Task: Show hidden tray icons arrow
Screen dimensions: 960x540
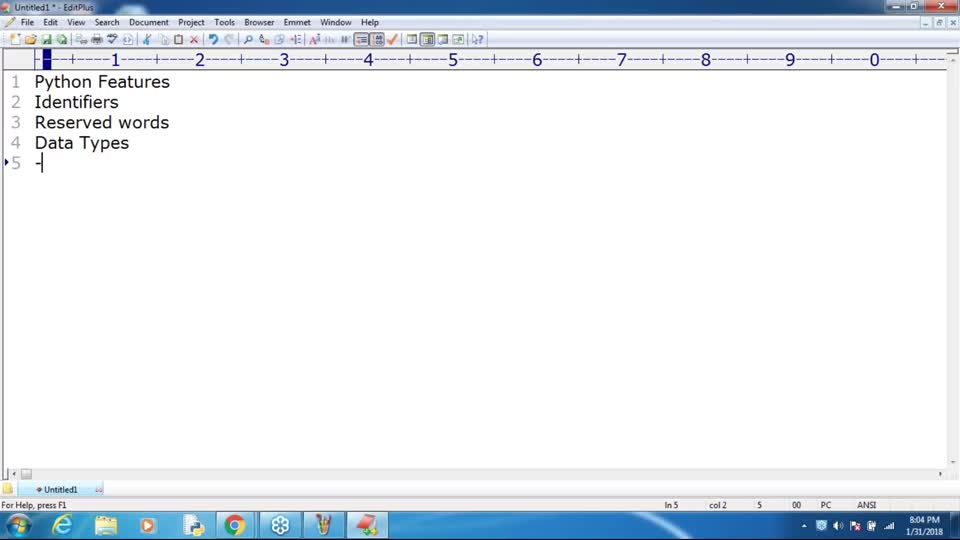Action: click(x=804, y=526)
